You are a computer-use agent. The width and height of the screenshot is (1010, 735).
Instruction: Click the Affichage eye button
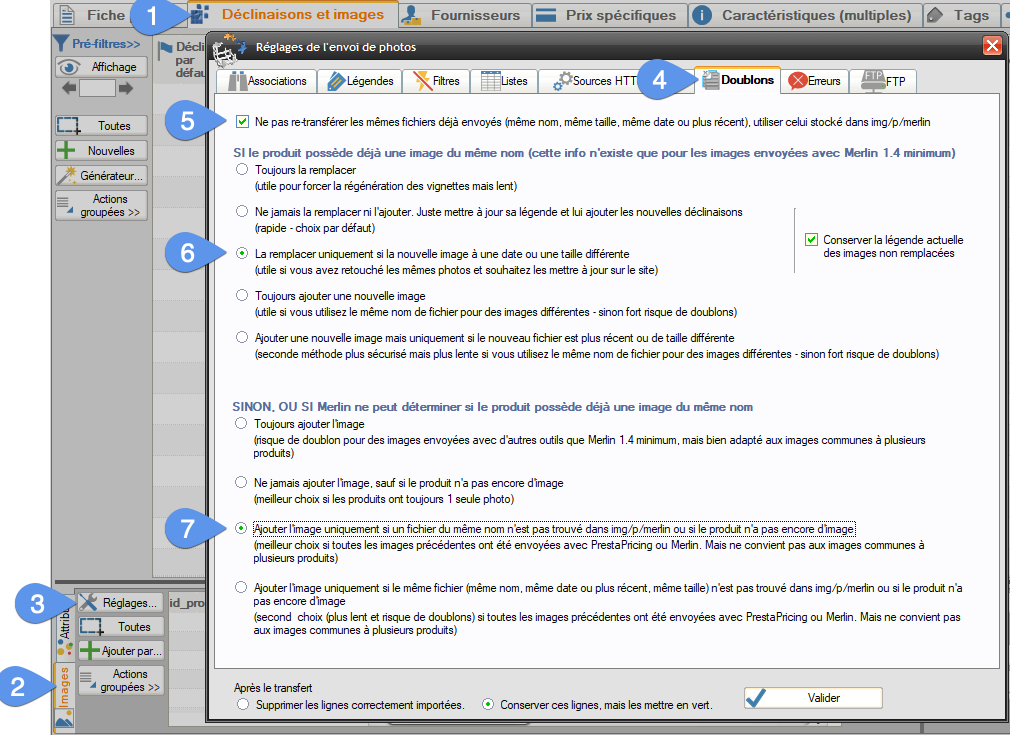(101, 67)
